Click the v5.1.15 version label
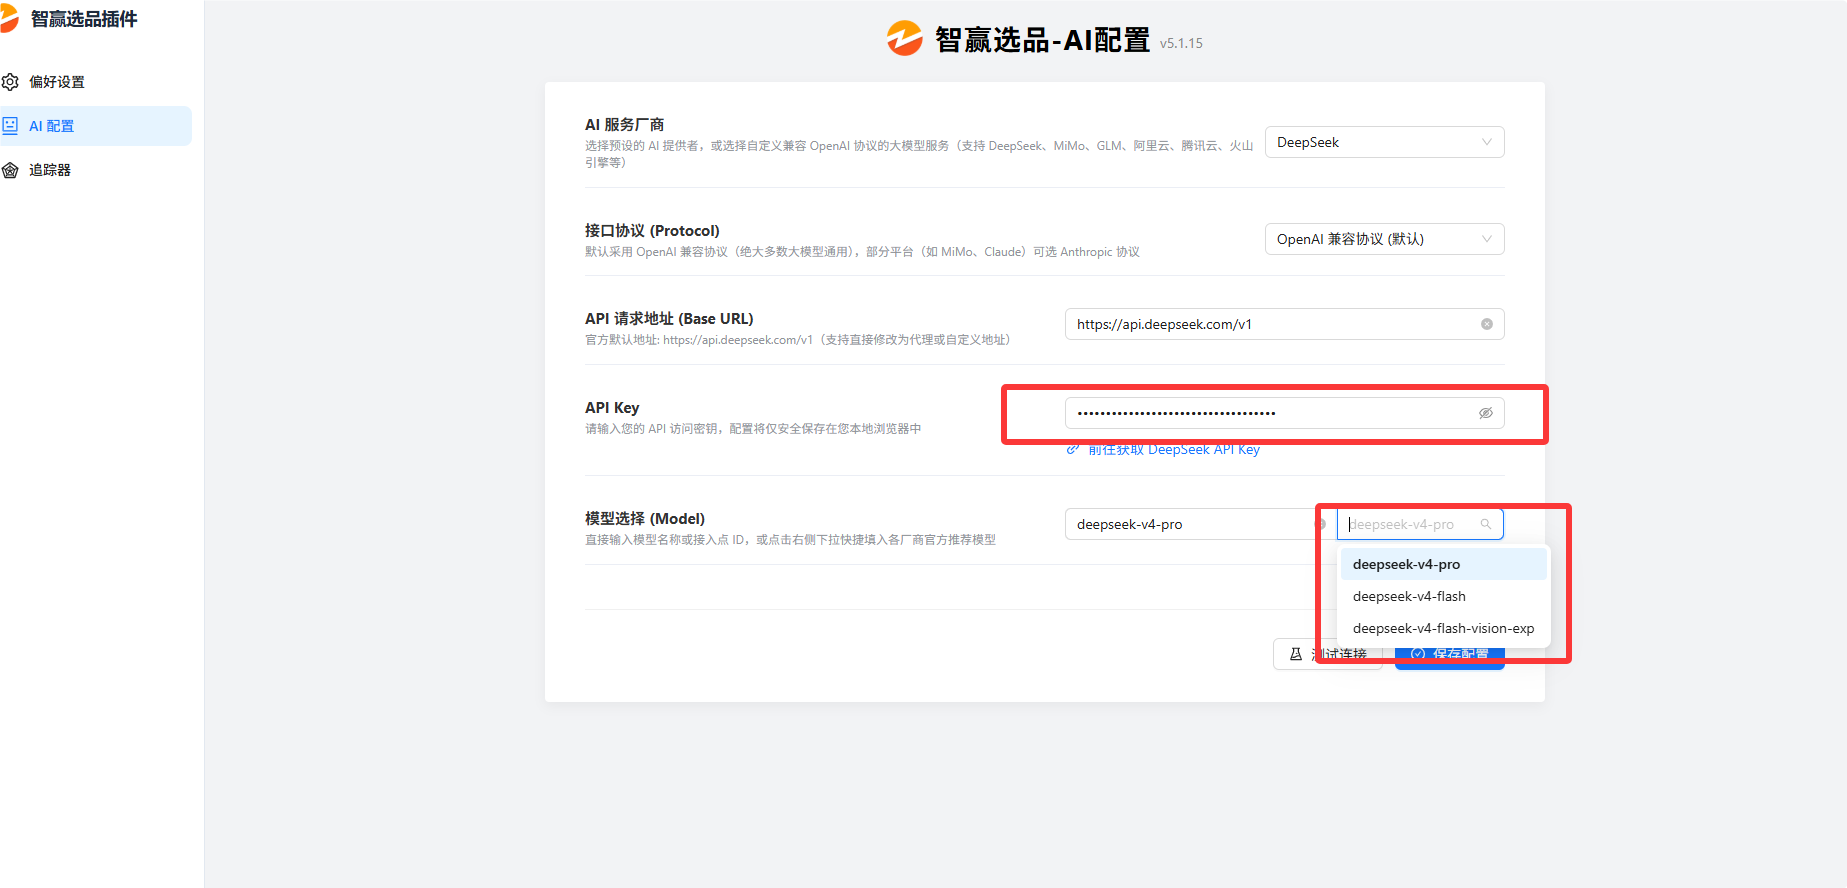The height and width of the screenshot is (888, 1847). (1181, 43)
